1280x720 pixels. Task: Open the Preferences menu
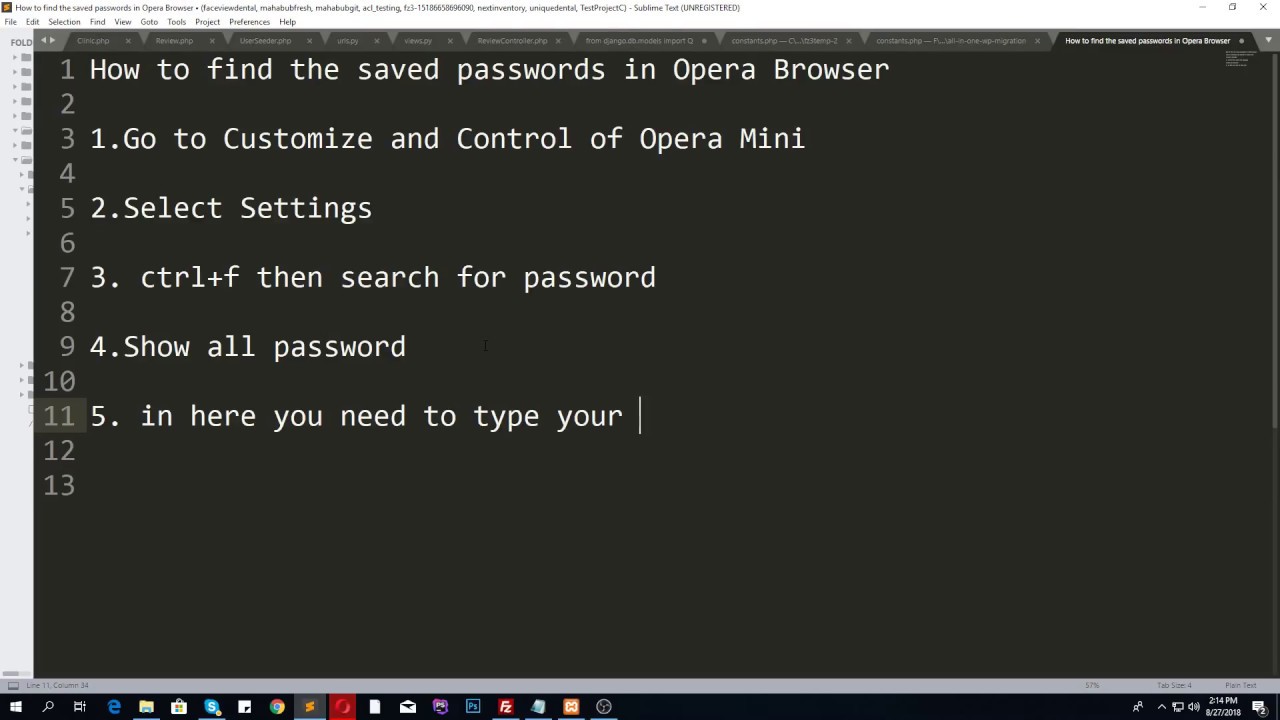coord(249,22)
